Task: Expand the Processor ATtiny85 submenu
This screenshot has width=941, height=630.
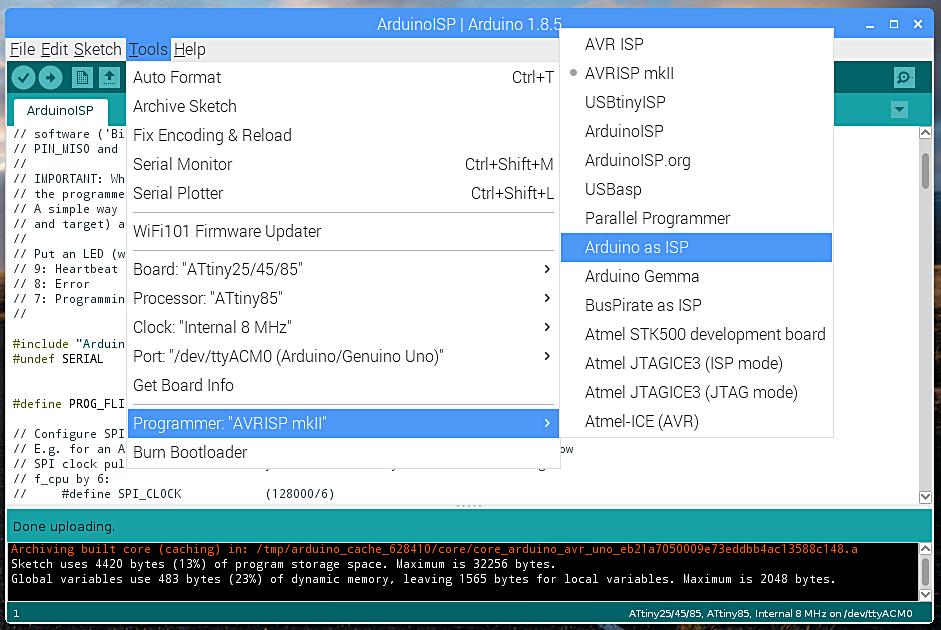Action: pyautogui.click(x=343, y=298)
